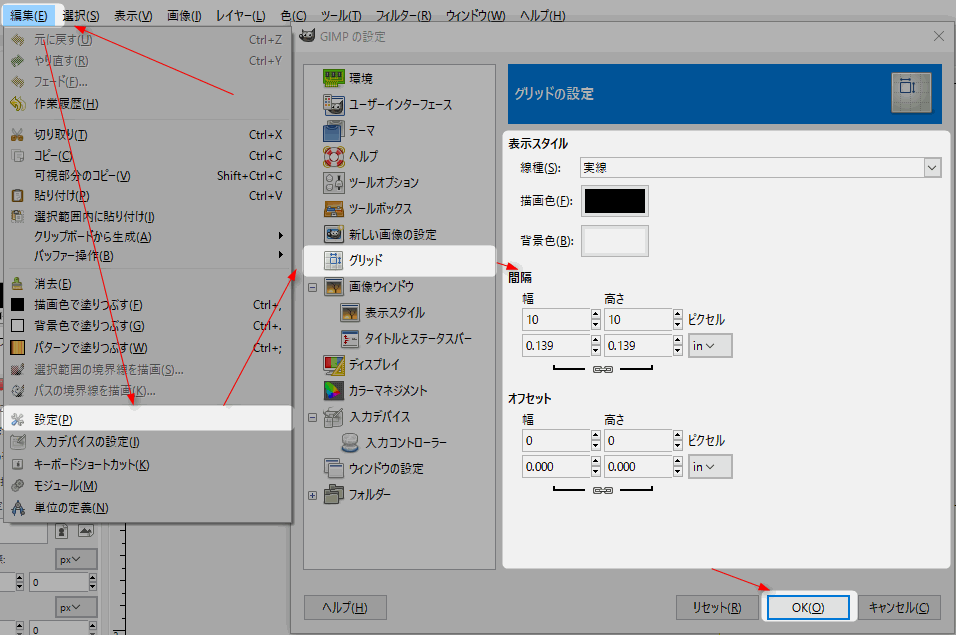Open the 線種 line style dropdown
This screenshot has width=956, height=635.
click(x=760, y=168)
